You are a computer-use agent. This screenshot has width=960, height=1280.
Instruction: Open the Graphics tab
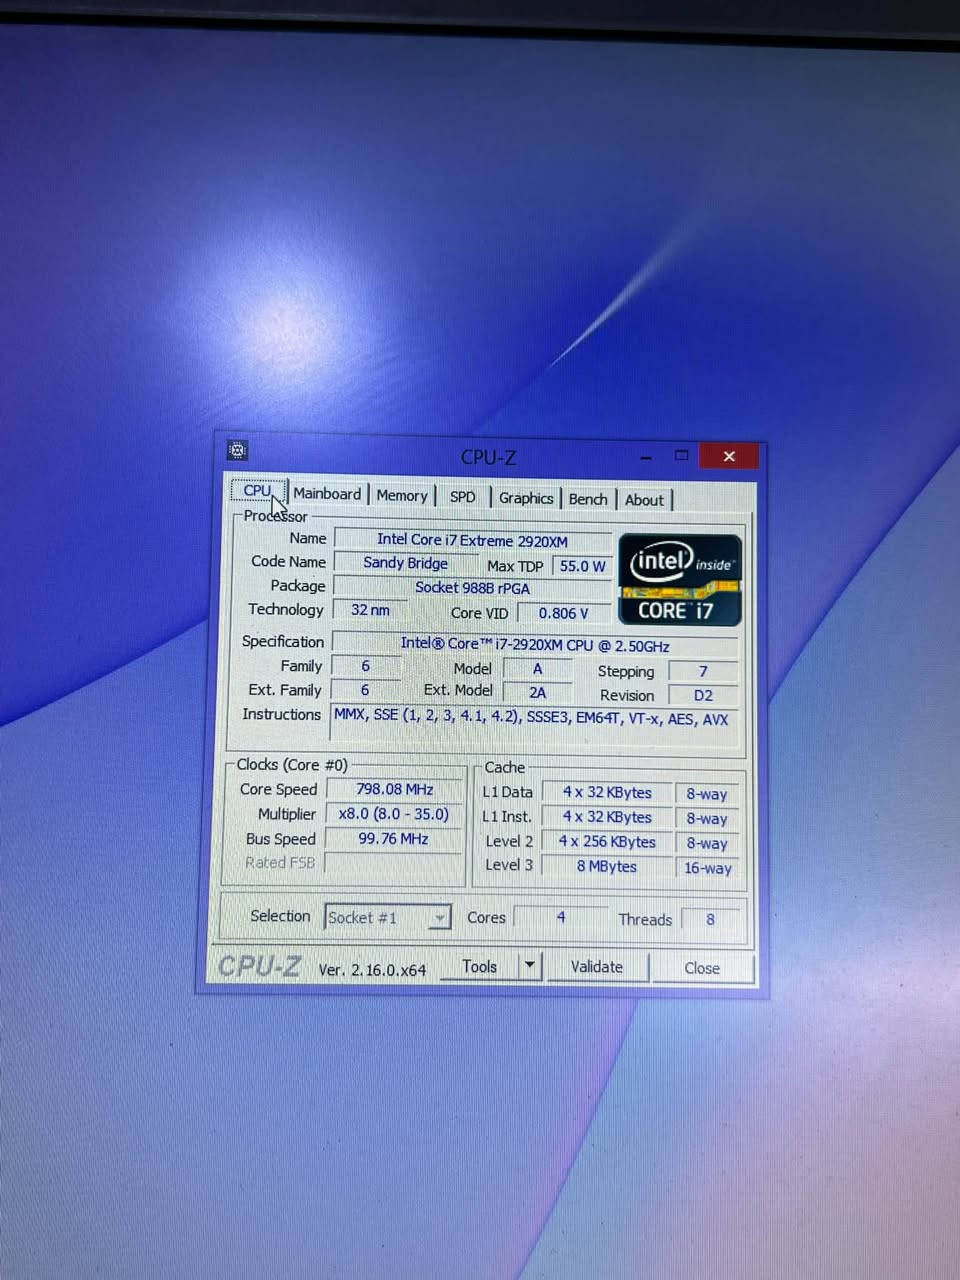(x=525, y=498)
